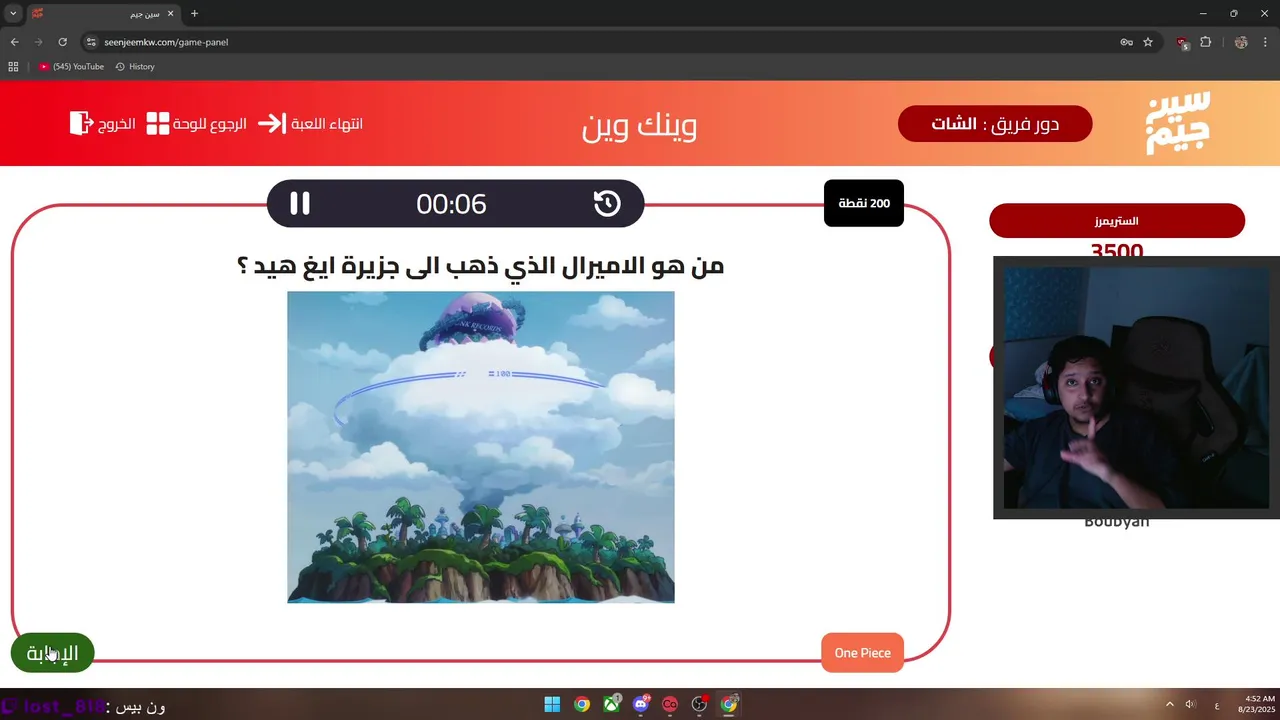The height and width of the screenshot is (720, 1280).
Task: Click the 00:06 timer readout
Action: click(x=451, y=204)
